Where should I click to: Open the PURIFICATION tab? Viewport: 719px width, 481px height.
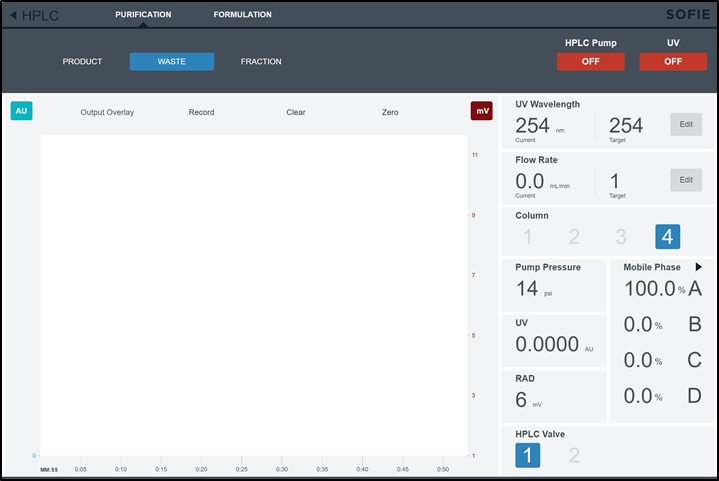click(x=143, y=15)
